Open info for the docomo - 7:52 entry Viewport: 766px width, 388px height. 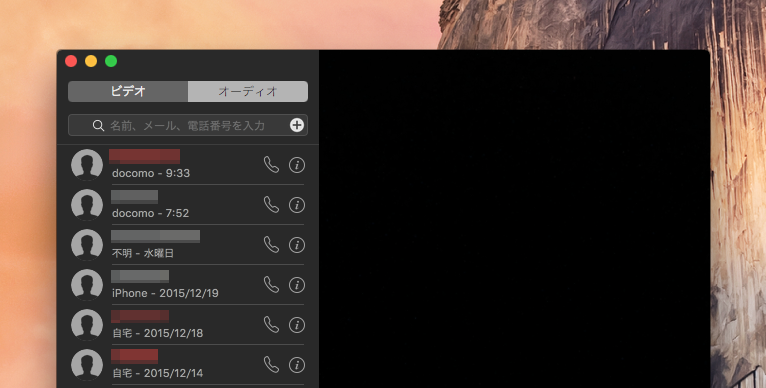297,205
